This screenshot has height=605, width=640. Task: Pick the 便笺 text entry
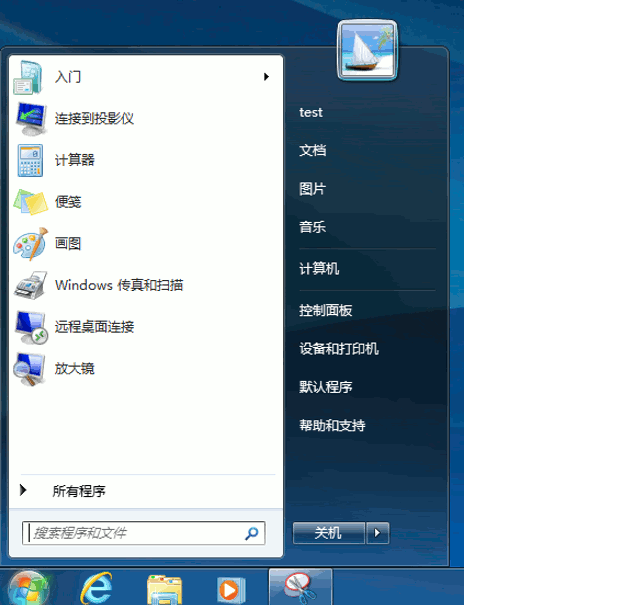68,202
